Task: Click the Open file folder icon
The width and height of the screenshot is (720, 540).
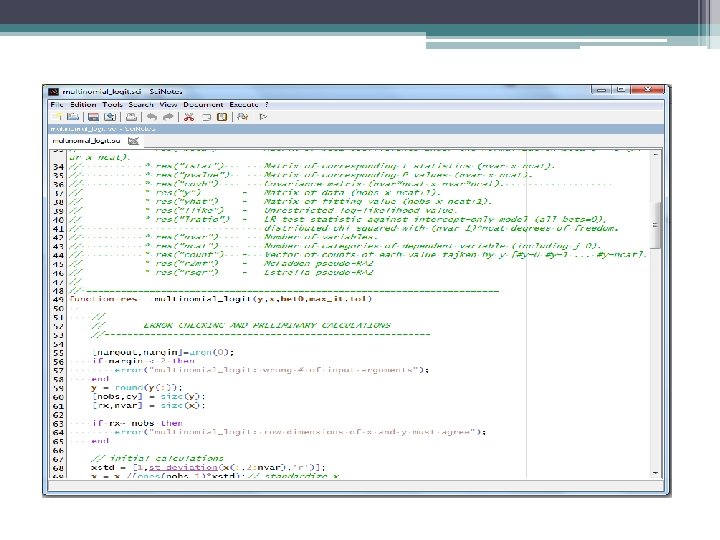Action: (x=75, y=116)
